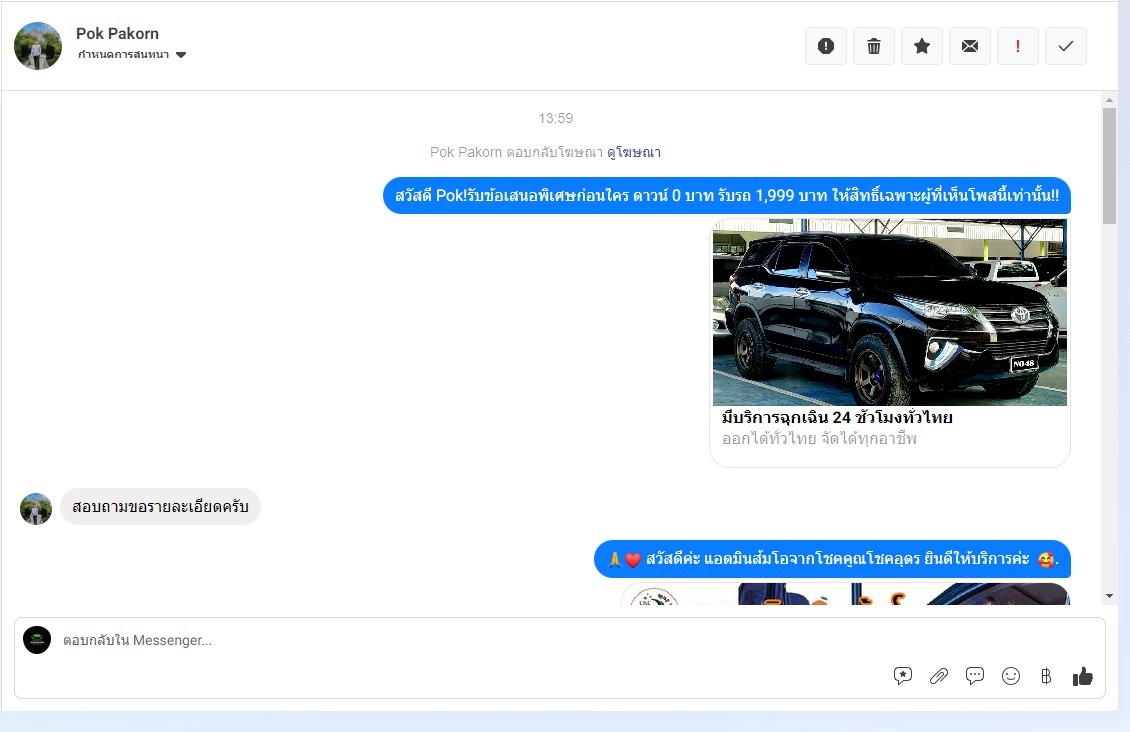
Task: Delete conversation using trash can icon
Action: coord(874,46)
